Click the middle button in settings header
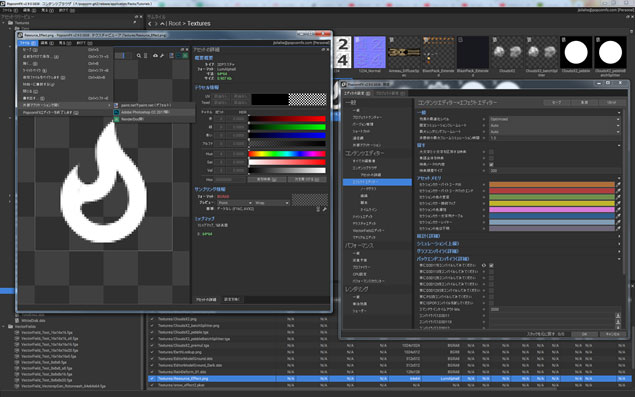The height and width of the screenshot is (397, 635). pyautogui.click(x=584, y=102)
